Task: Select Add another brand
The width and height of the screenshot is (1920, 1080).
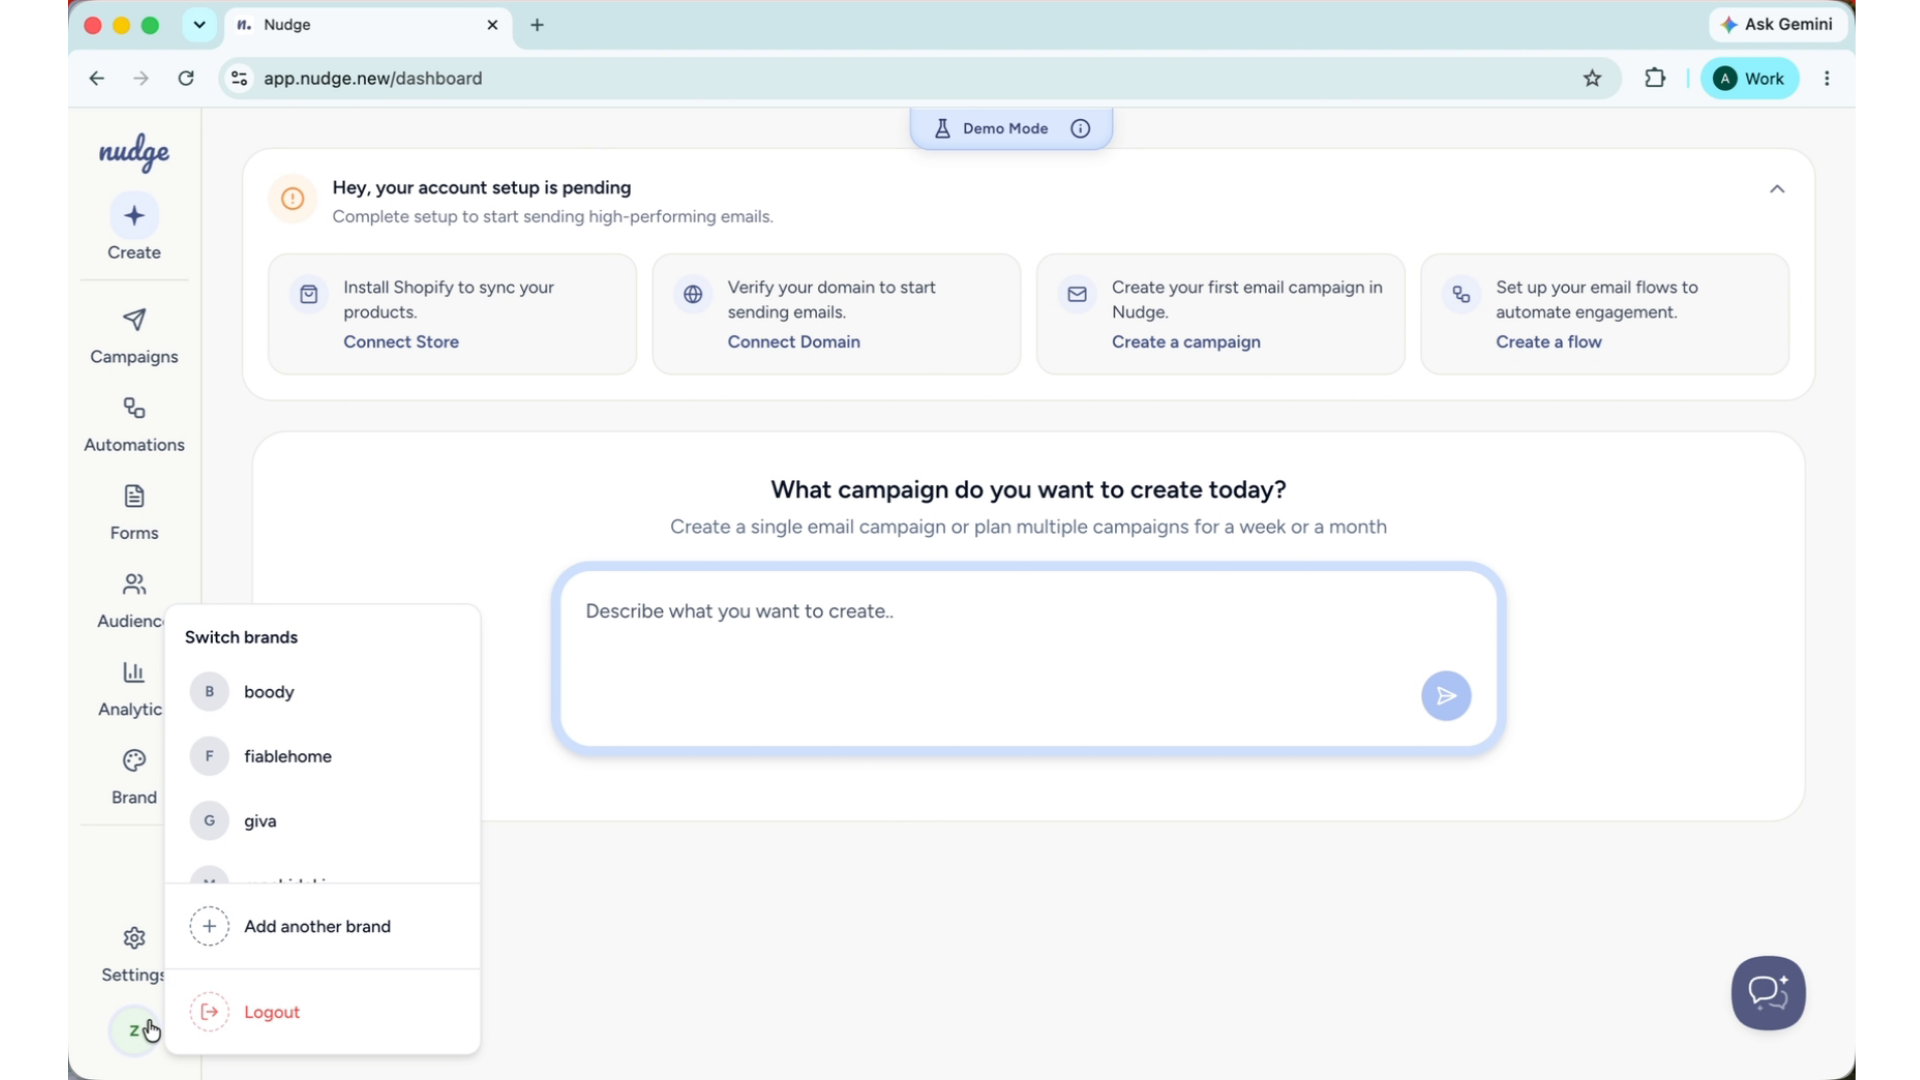Action: point(322,926)
